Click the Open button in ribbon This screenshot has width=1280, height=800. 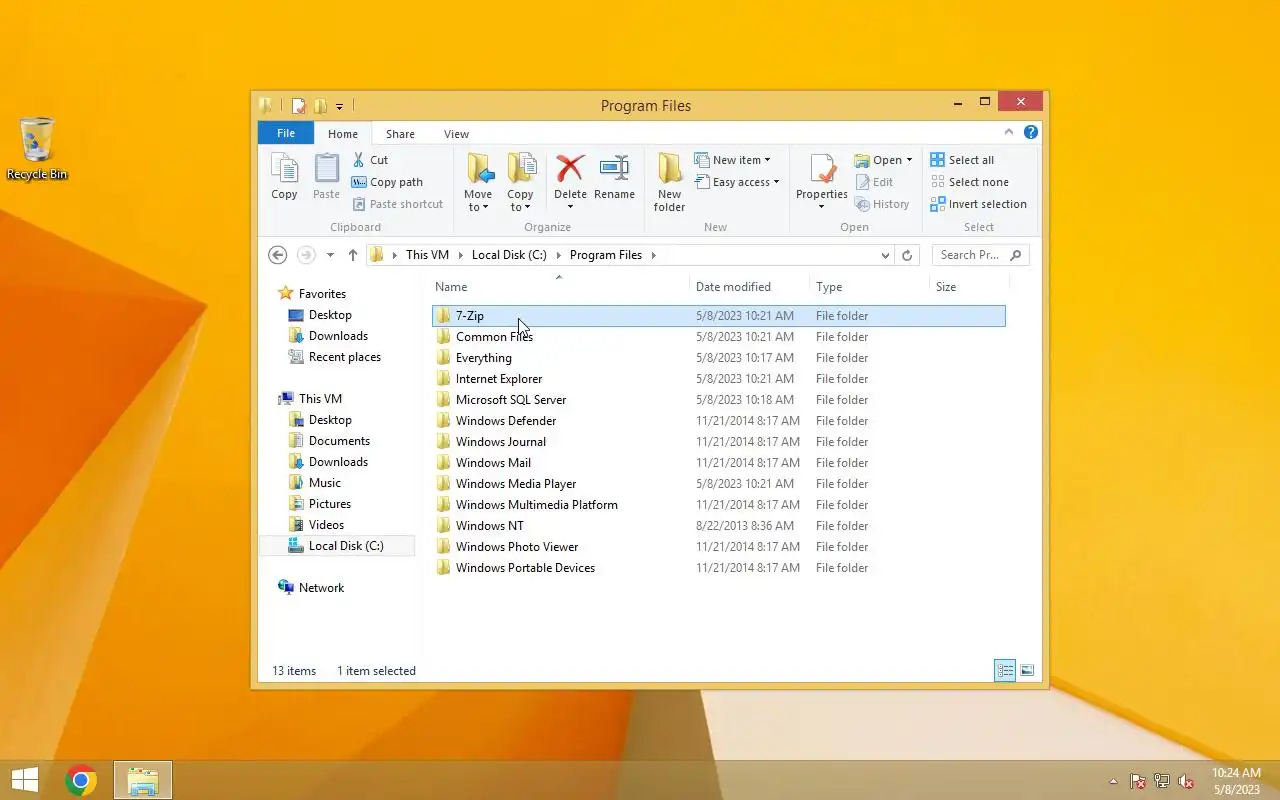(x=883, y=160)
